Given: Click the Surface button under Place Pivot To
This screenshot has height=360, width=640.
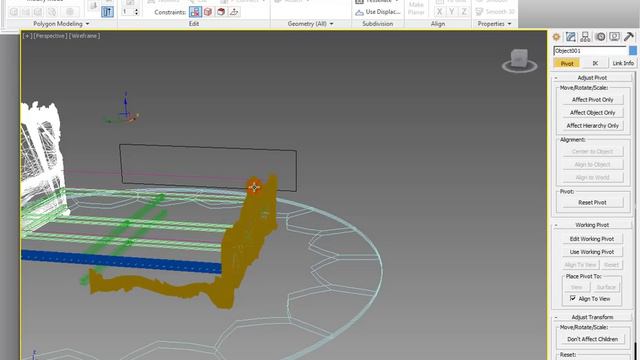Looking at the screenshot, I should [606, 287].
